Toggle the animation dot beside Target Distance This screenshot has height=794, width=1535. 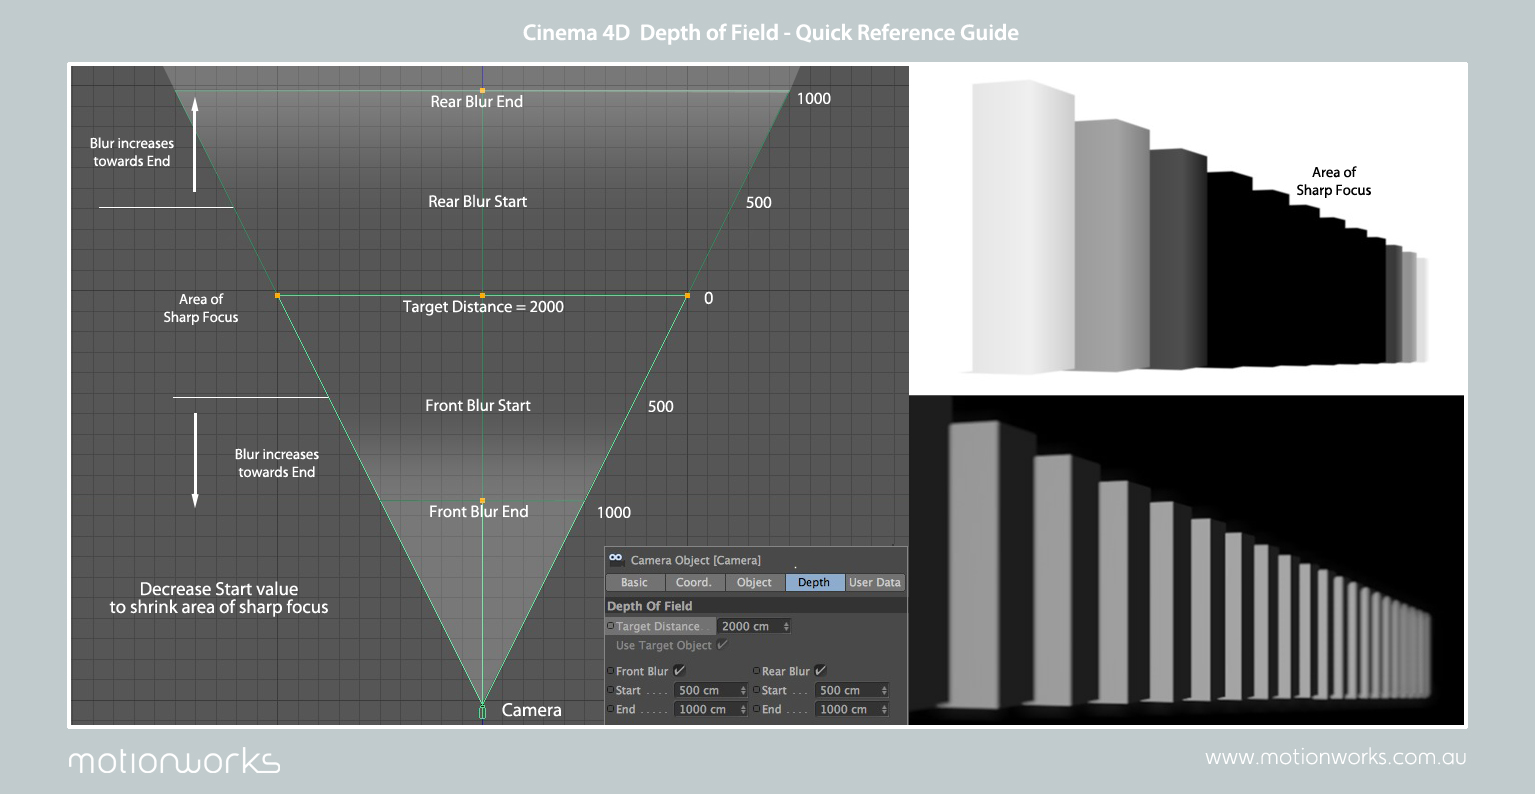[611, 626]
